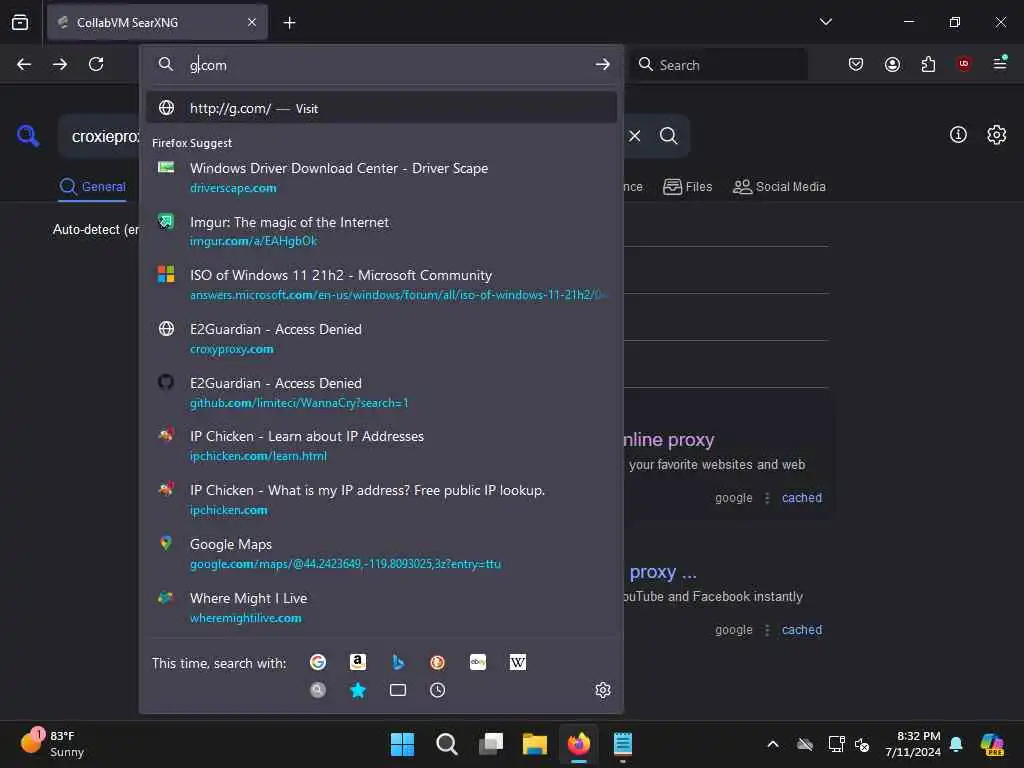Viewport: 1024px width, 768px height.
Task: Select the http://g.com/ Visit suggestion
Action: pos(381,108)
